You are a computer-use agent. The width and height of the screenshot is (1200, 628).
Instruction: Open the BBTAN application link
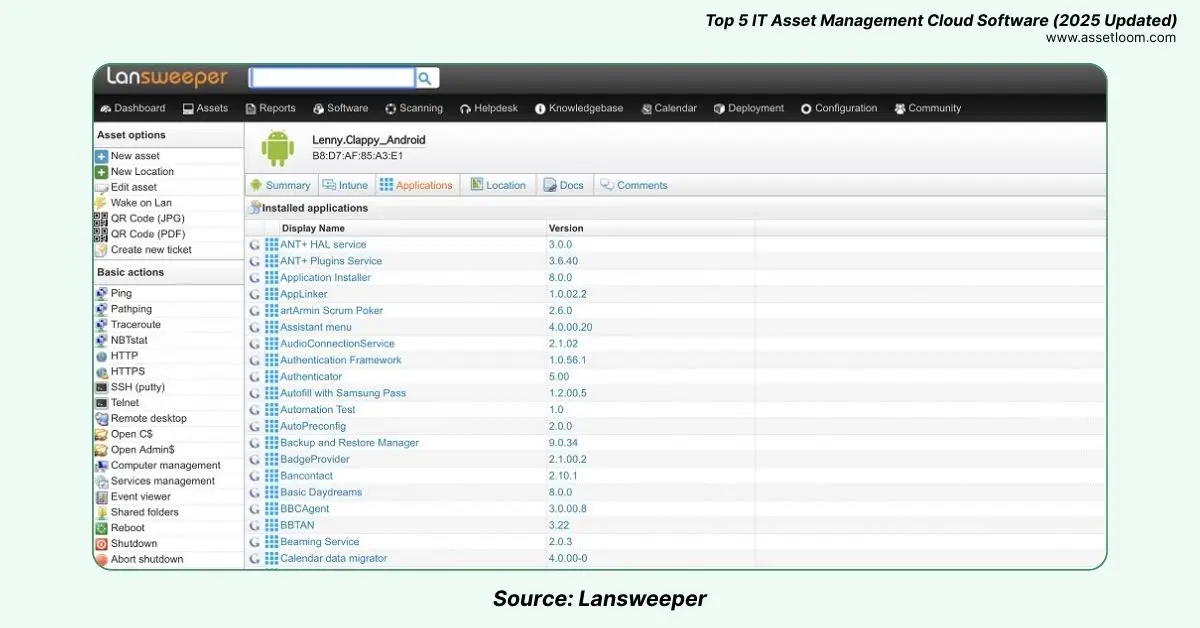coord(297,525)
